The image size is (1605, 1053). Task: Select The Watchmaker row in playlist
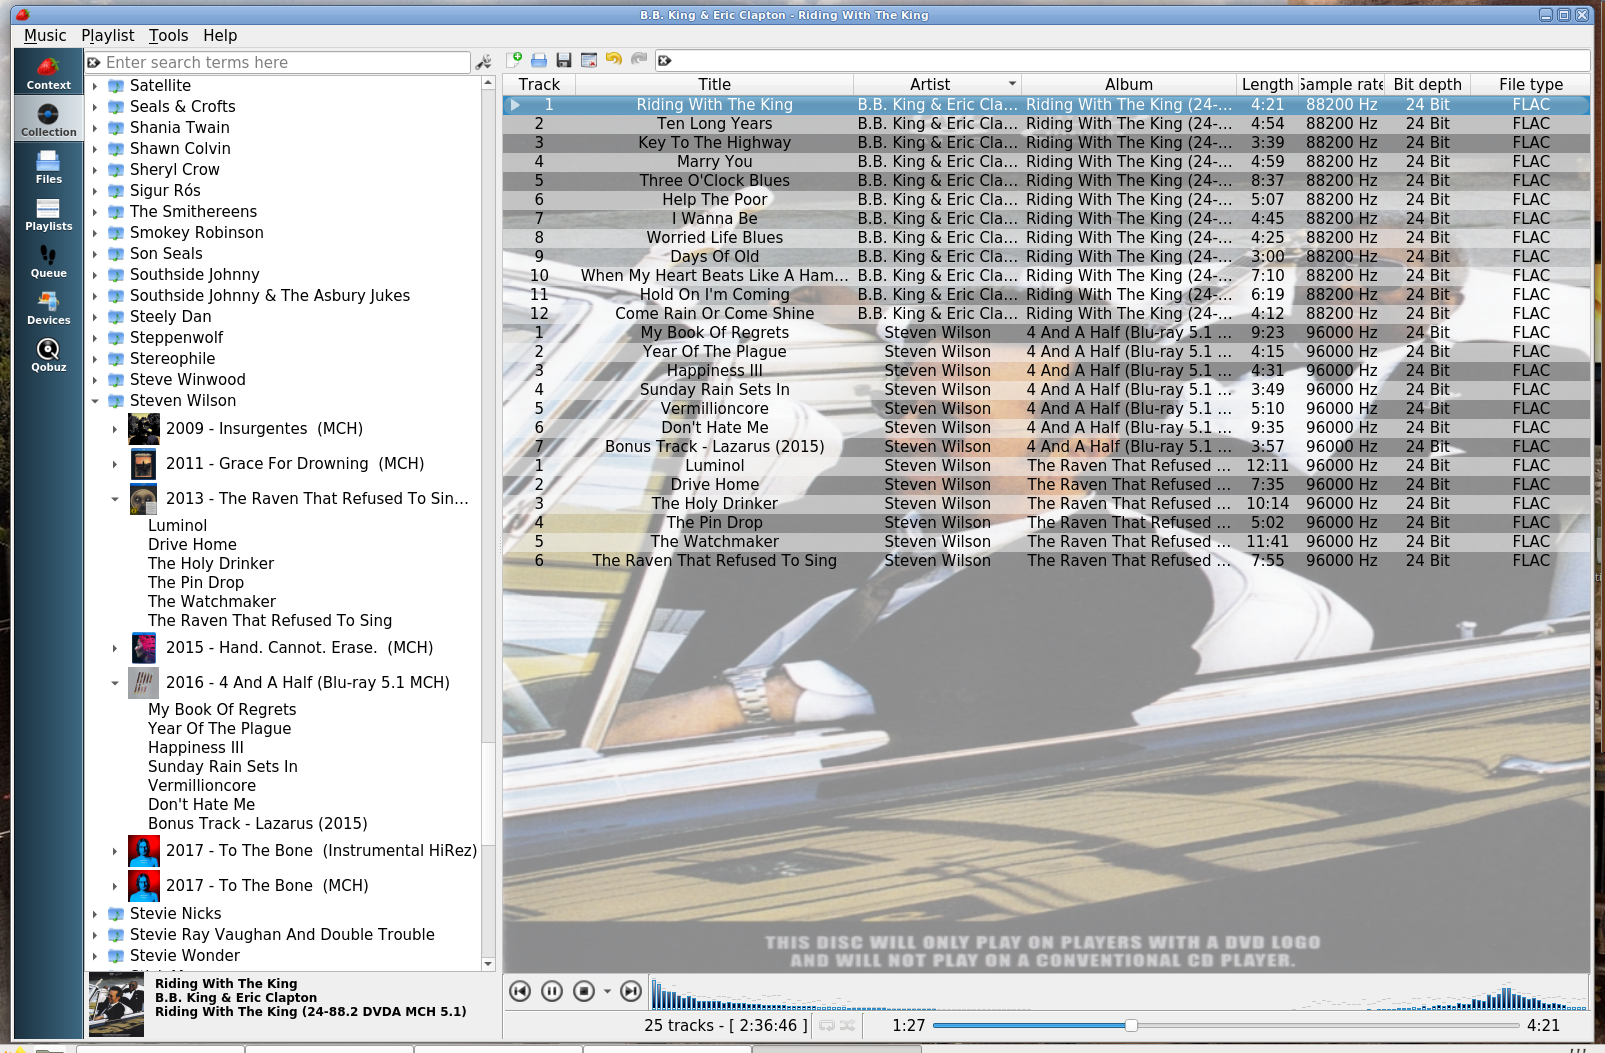[1046, 542]
